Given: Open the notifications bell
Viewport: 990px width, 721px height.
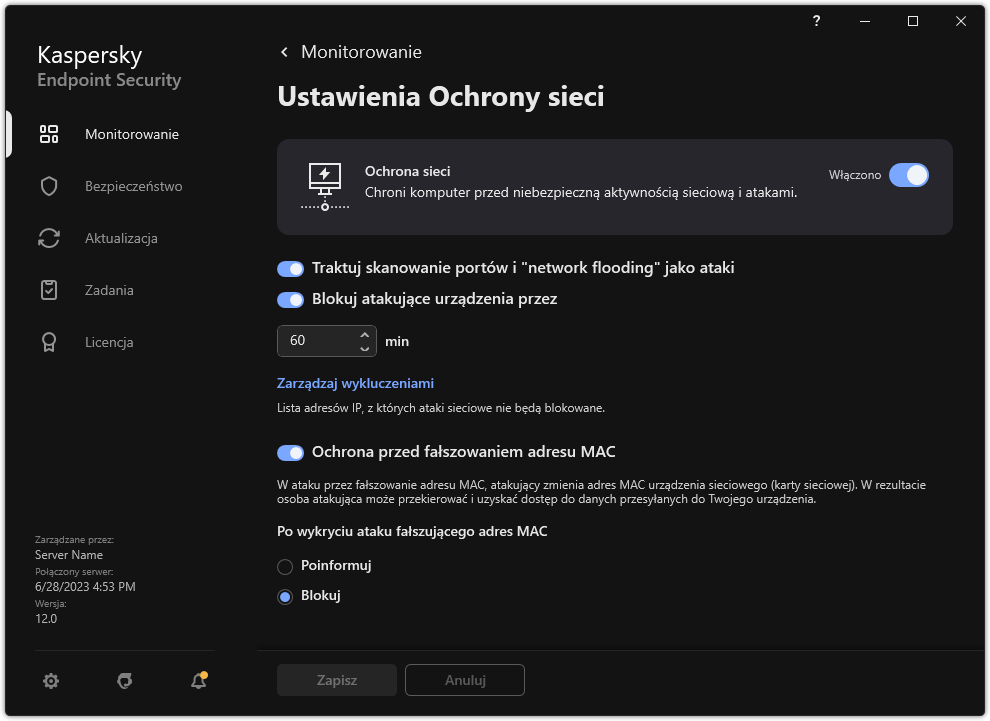Looking at the screenshot, I should point(197,680).
